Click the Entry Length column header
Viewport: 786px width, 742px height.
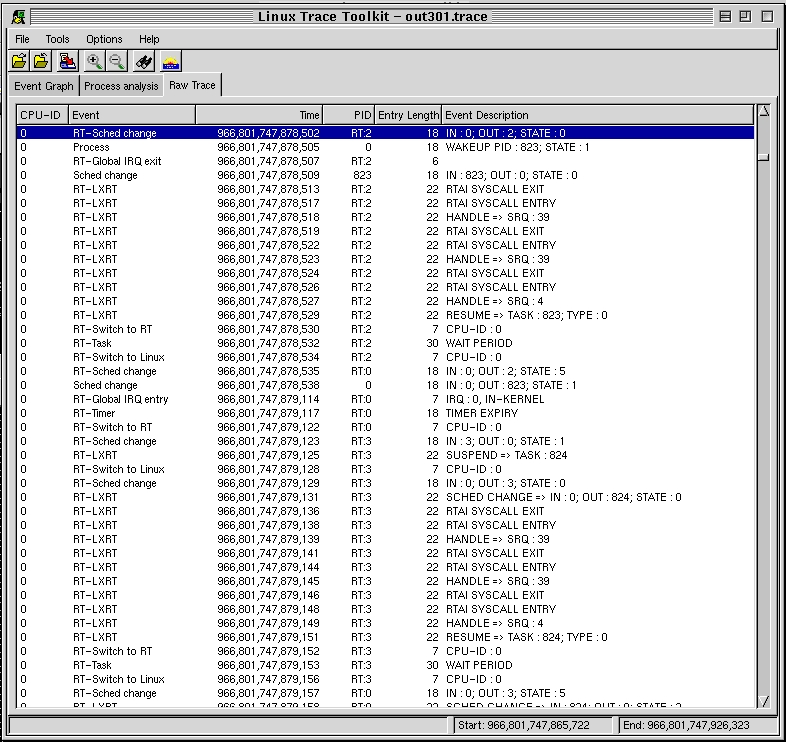coord(408,115)
